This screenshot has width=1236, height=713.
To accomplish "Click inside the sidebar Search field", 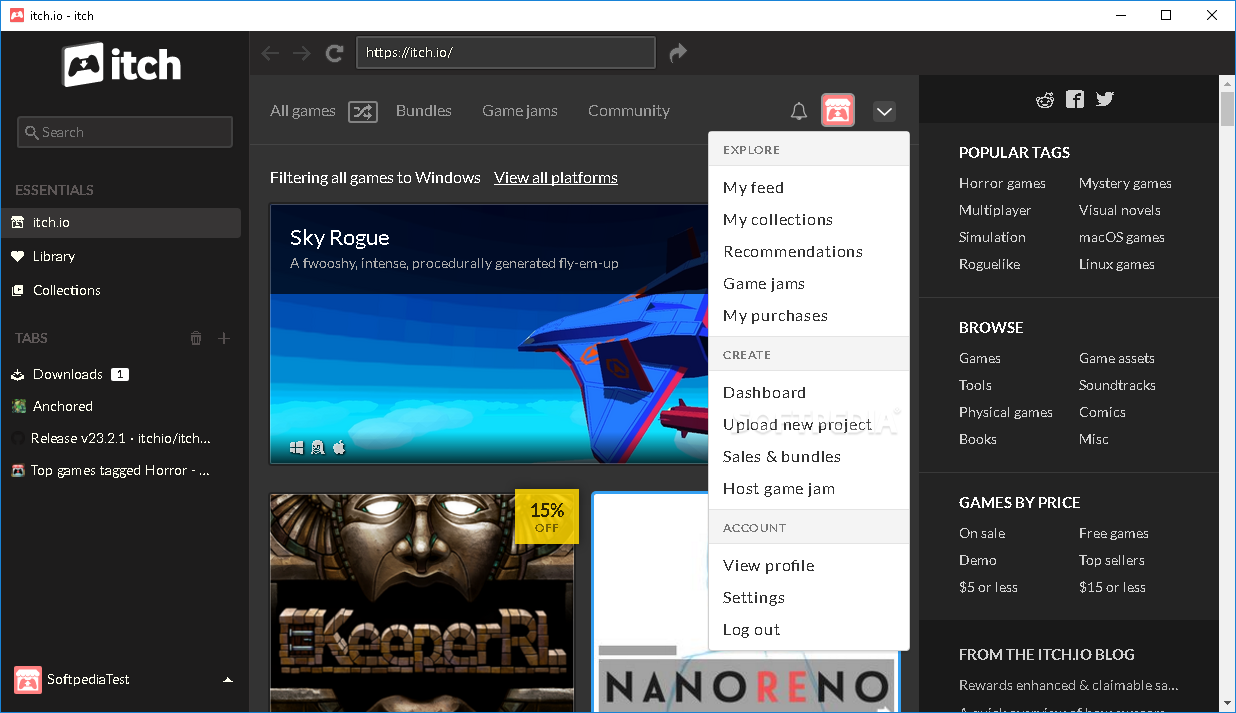I will (x=125, y=132).
